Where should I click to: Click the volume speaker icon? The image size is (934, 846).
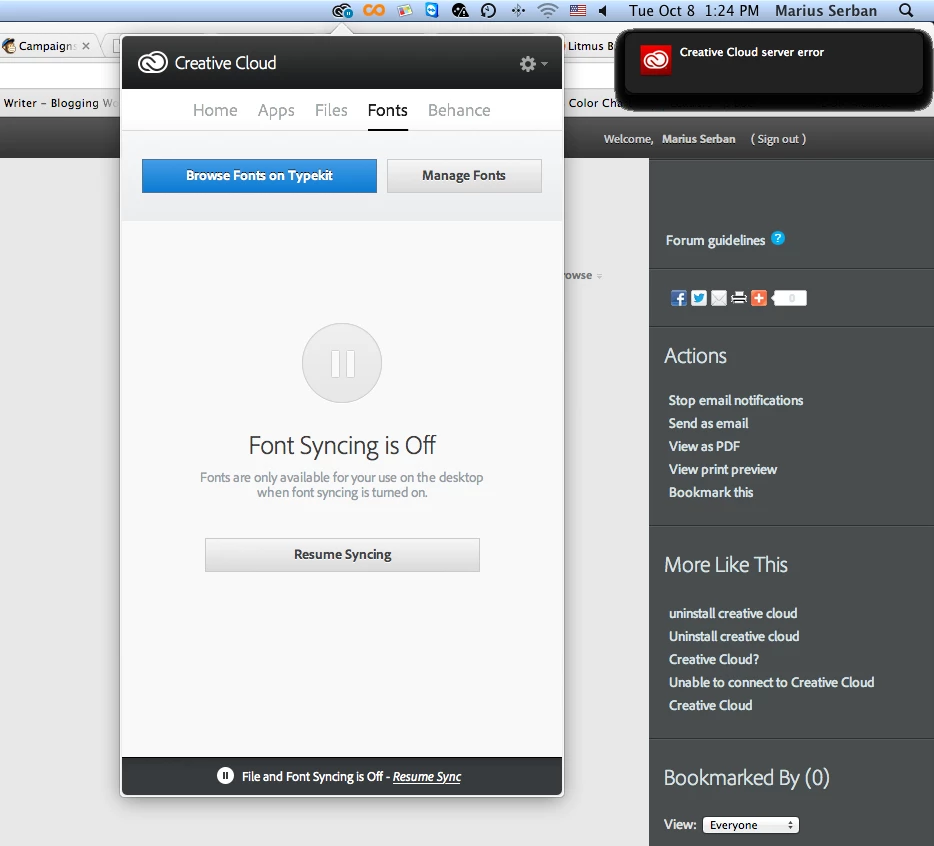click(603, 11)
